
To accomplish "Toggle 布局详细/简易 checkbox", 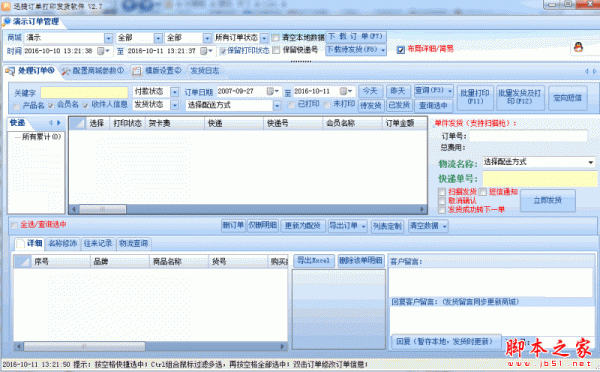I will tap(401, 50).
